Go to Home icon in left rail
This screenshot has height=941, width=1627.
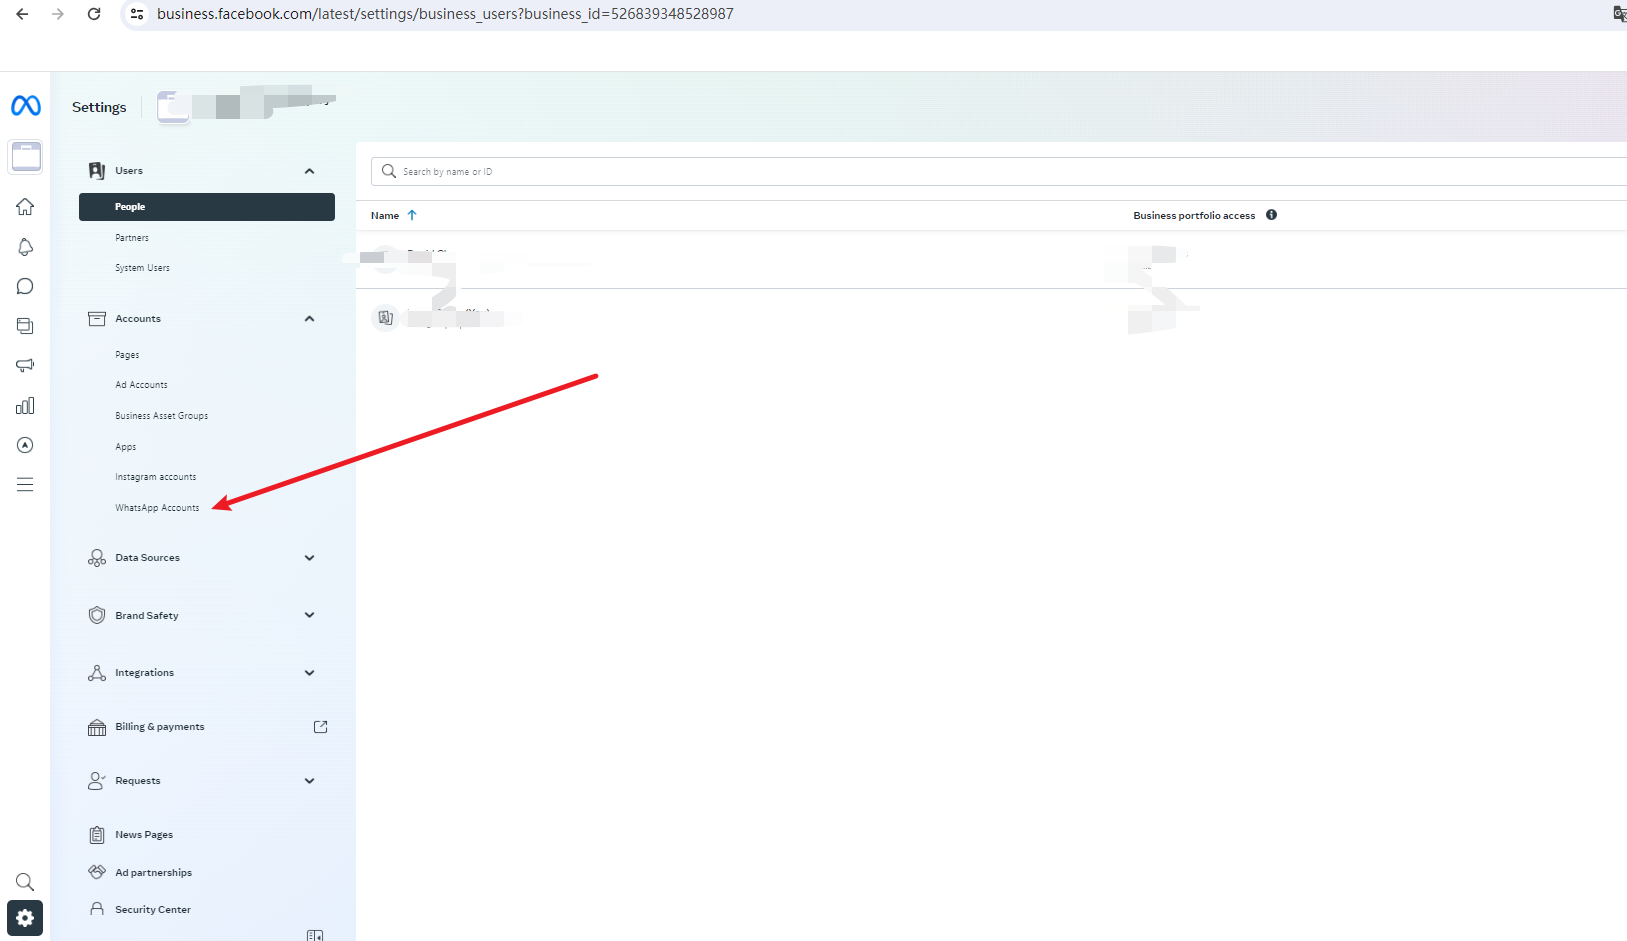25,207
